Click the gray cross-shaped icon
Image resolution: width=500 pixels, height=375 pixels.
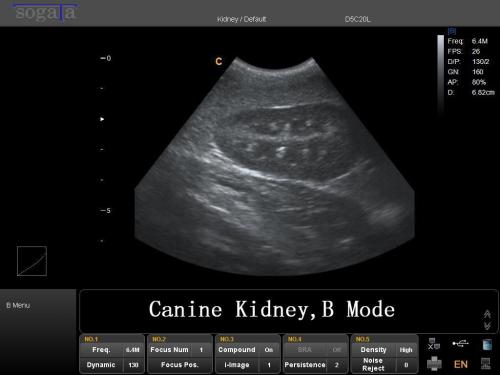tap(434, 363)
